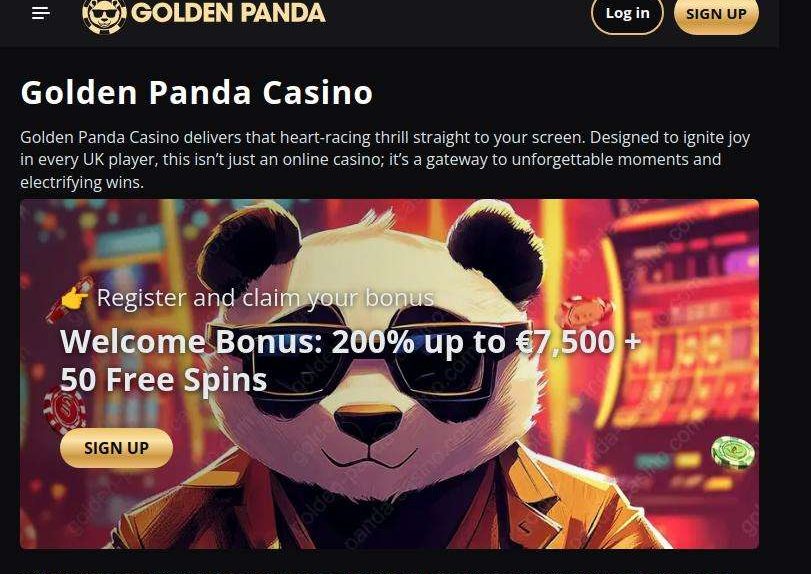
Task: Select the Golden Panda Casino heading
Action: click(x=197, y=93)
